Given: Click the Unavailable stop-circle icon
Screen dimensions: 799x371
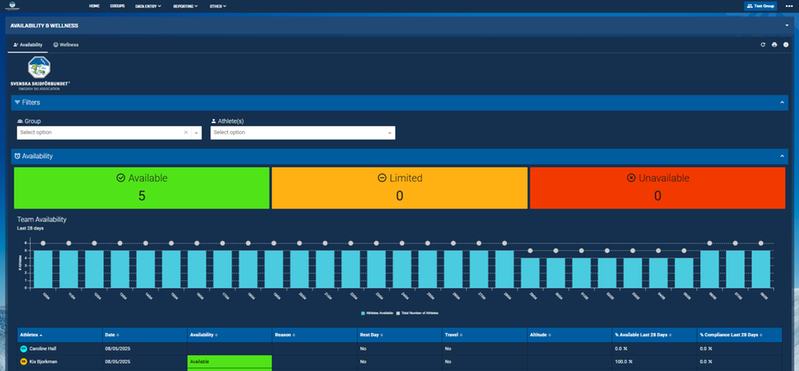Looking at the screenshot, I should point(631,178).
